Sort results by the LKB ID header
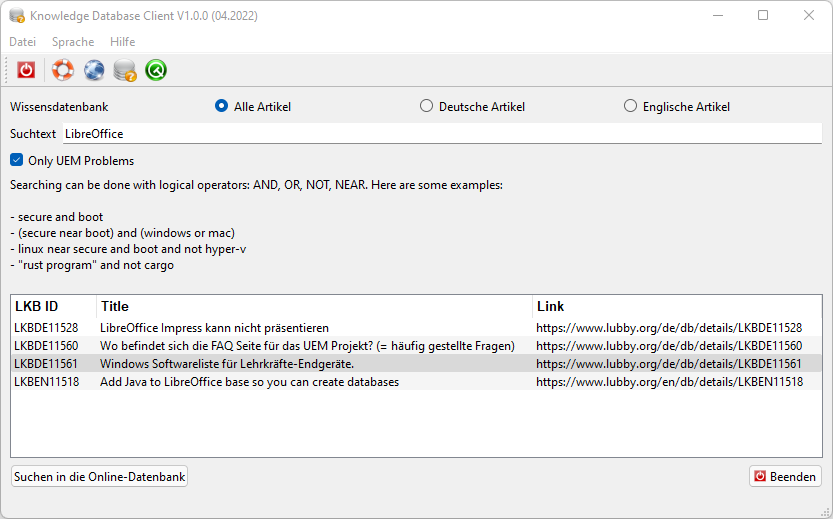 tap(54, 307)
